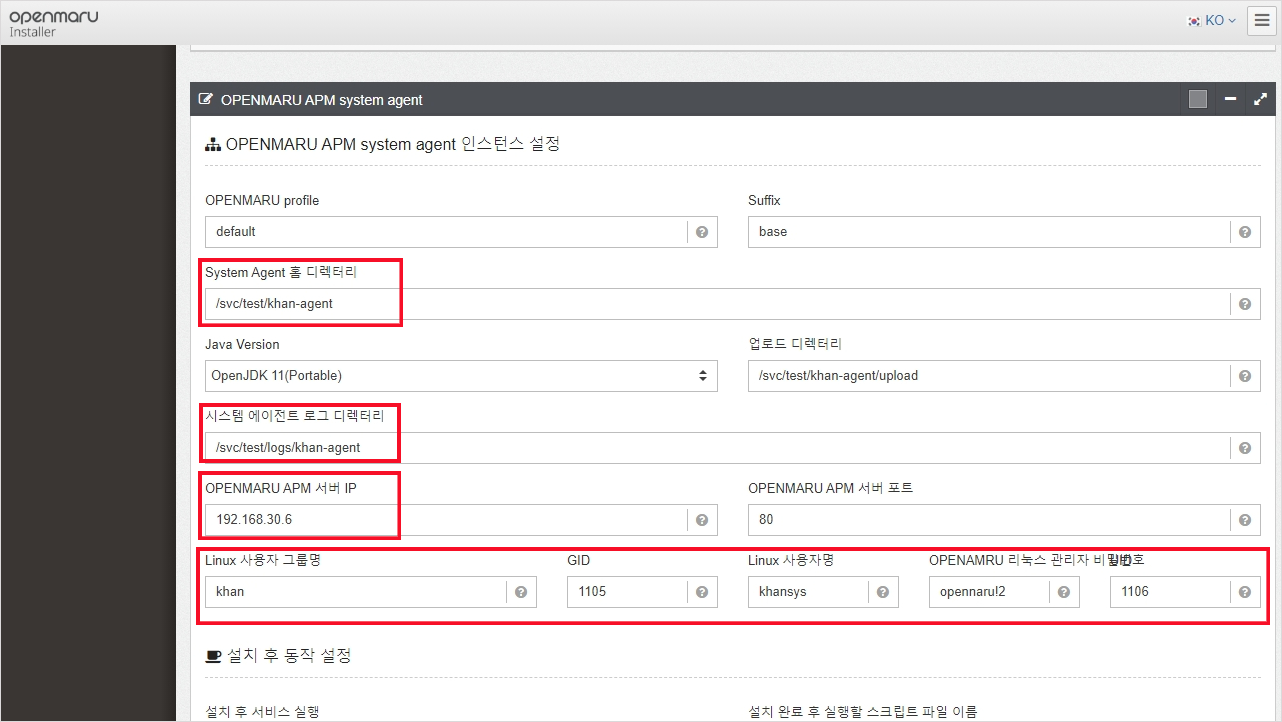Click help icon beside Linux user name field
The height and width of the screenshot is (722, 1282).
[883, 592]
